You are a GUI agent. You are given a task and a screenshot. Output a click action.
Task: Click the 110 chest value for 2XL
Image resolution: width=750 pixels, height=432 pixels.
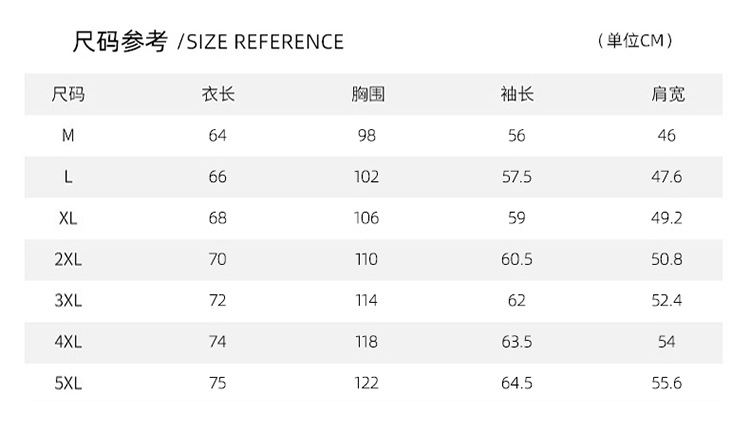point(367,259)
